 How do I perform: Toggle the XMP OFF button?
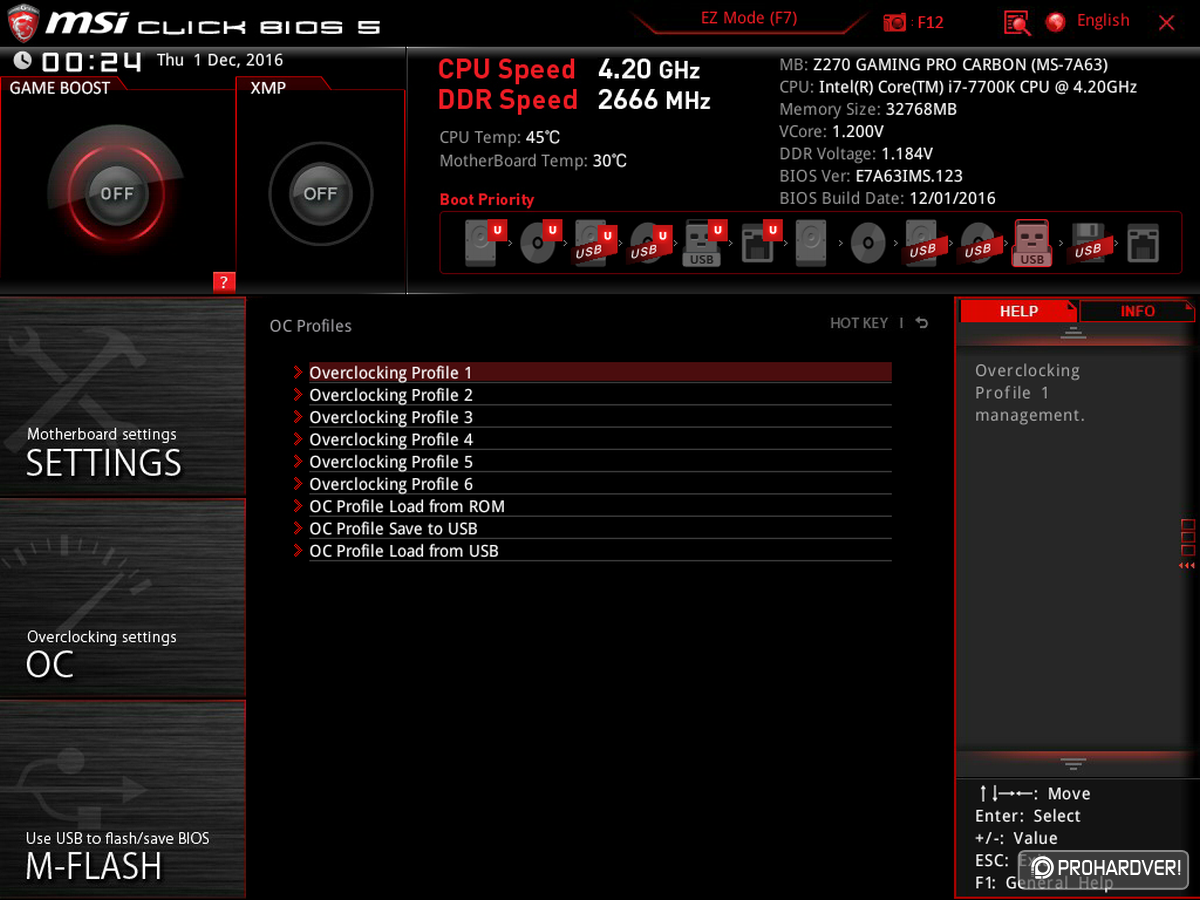[x=320, y=193]
